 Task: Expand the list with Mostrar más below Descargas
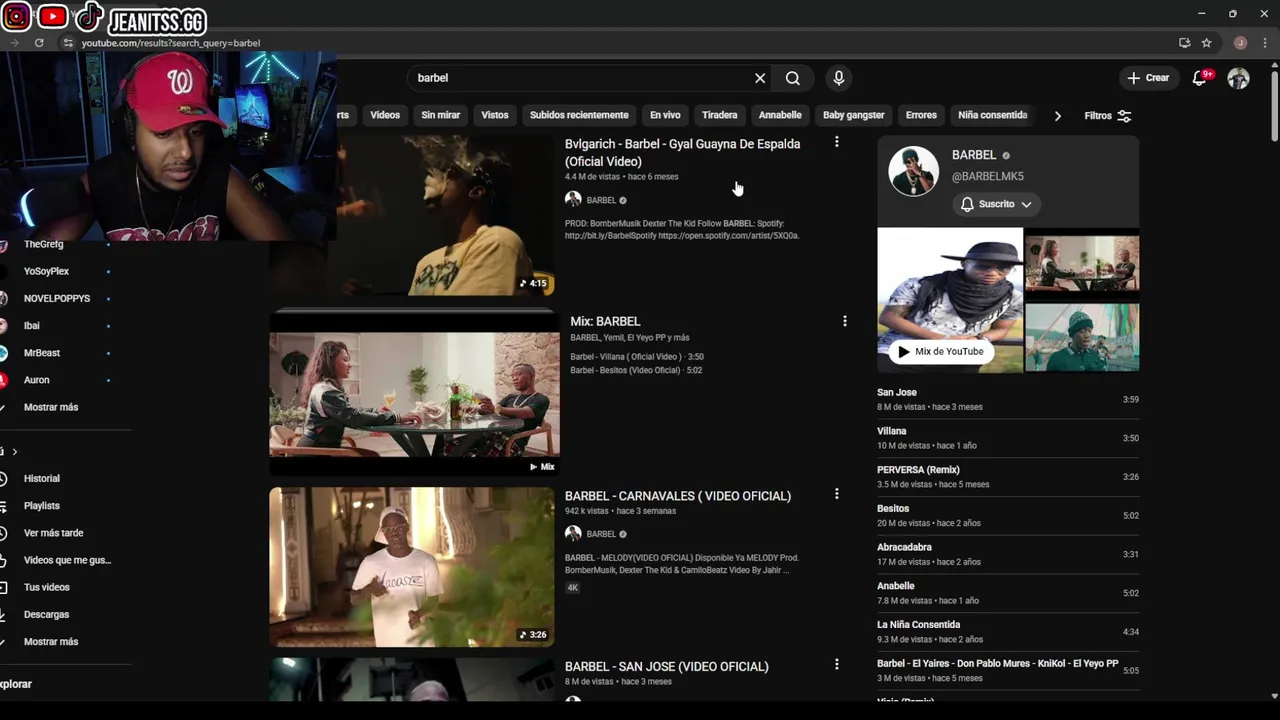point(50,641)
